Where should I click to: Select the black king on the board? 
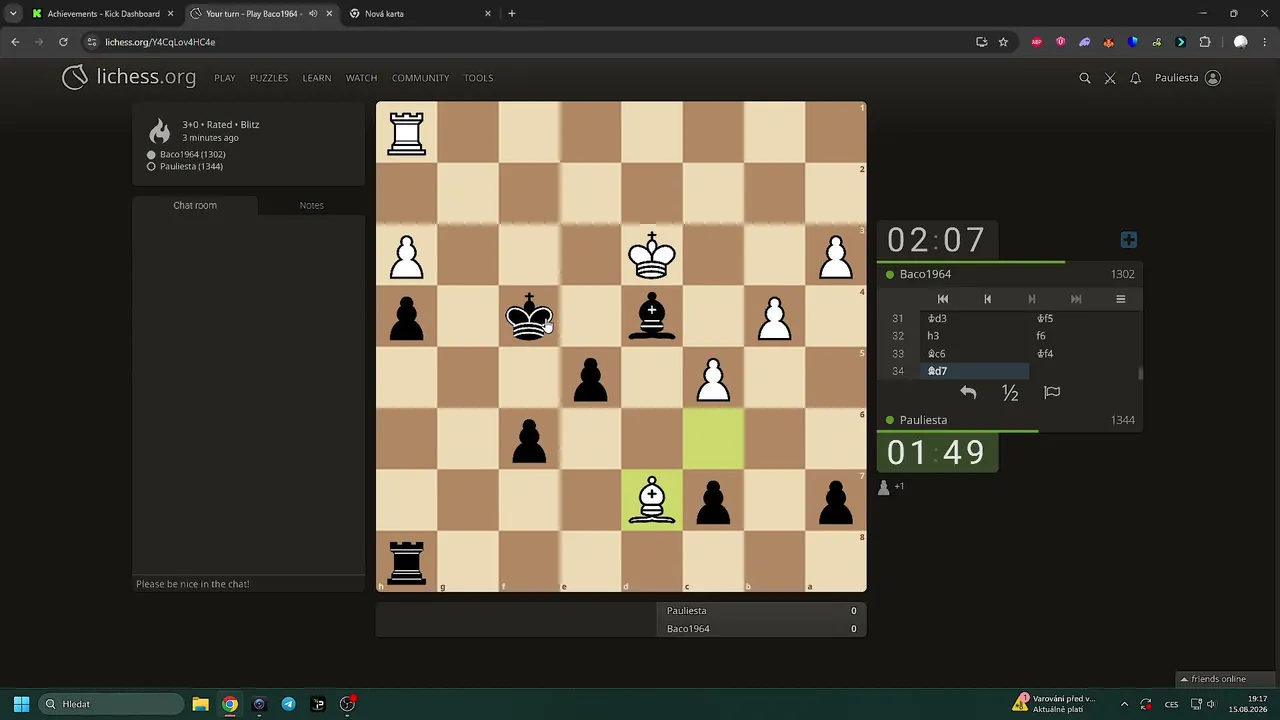[x=529, y=317]
